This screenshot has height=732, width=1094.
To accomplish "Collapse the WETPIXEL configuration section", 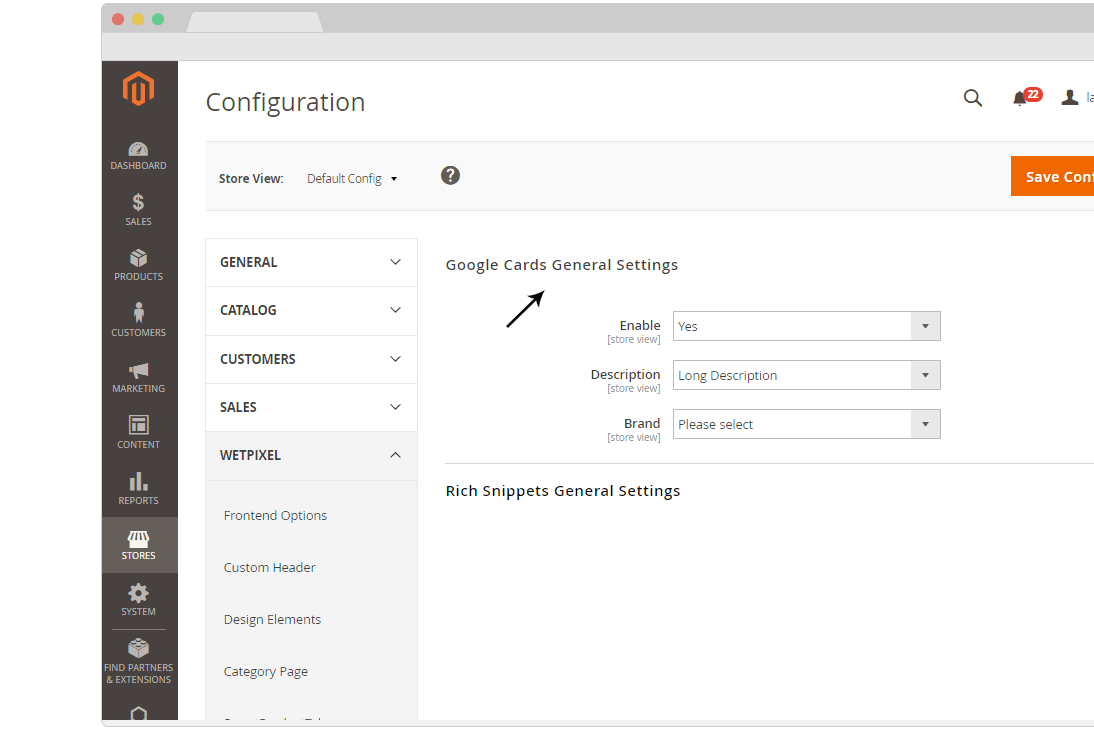I will coord(311,456).
